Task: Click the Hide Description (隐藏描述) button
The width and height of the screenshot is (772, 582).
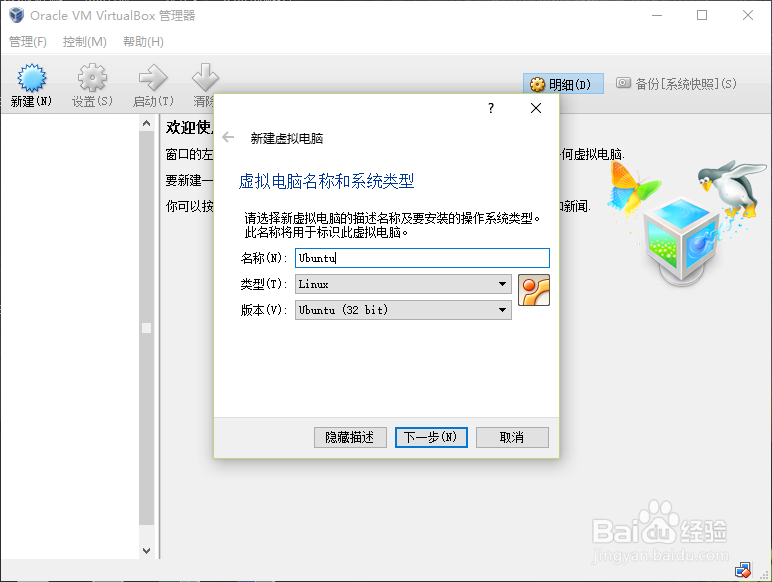Action: [x=350, y=437]
